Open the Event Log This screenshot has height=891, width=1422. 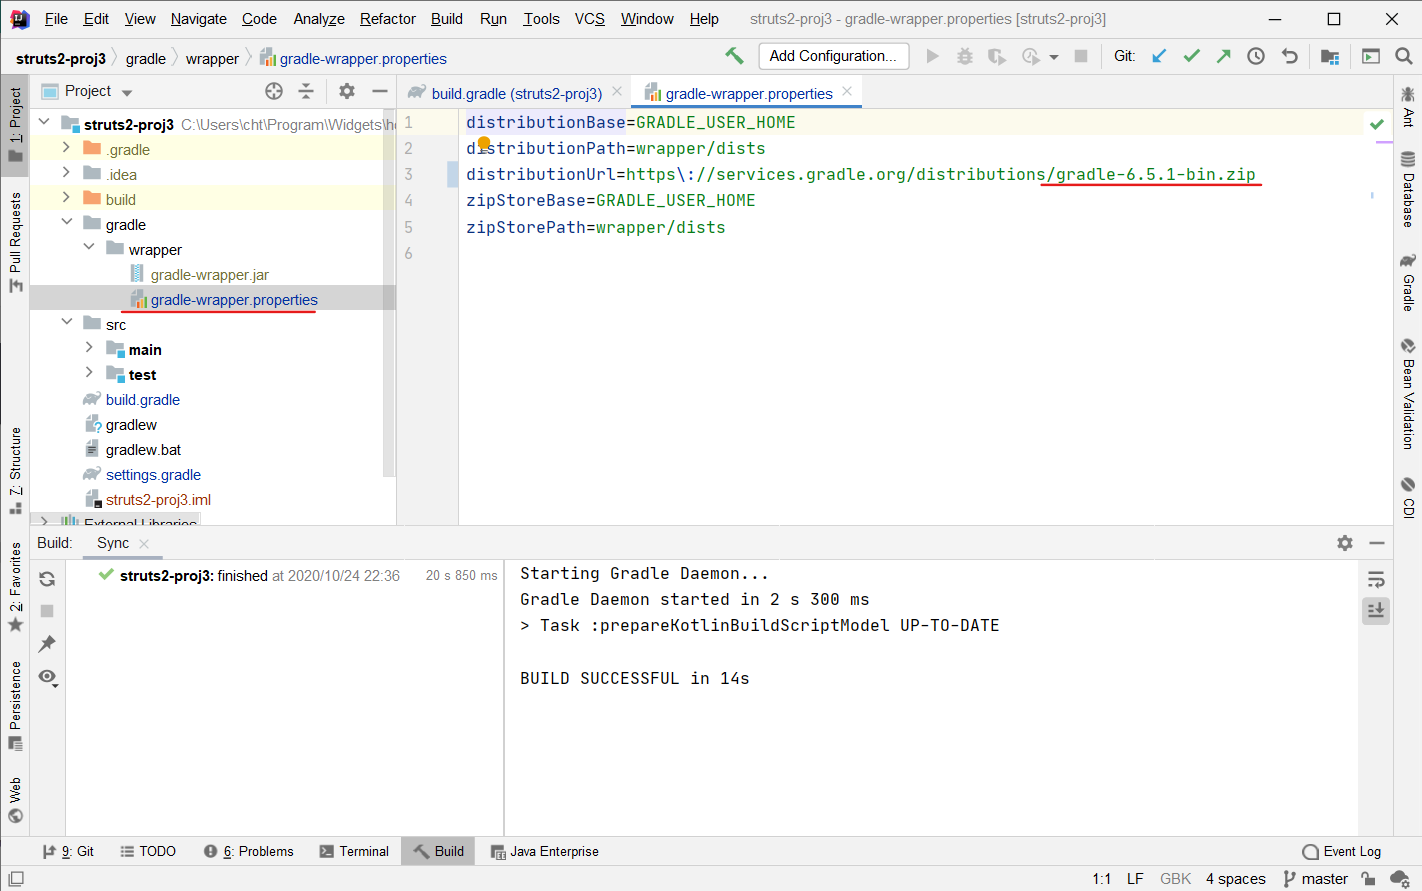tap(1342, 851)
